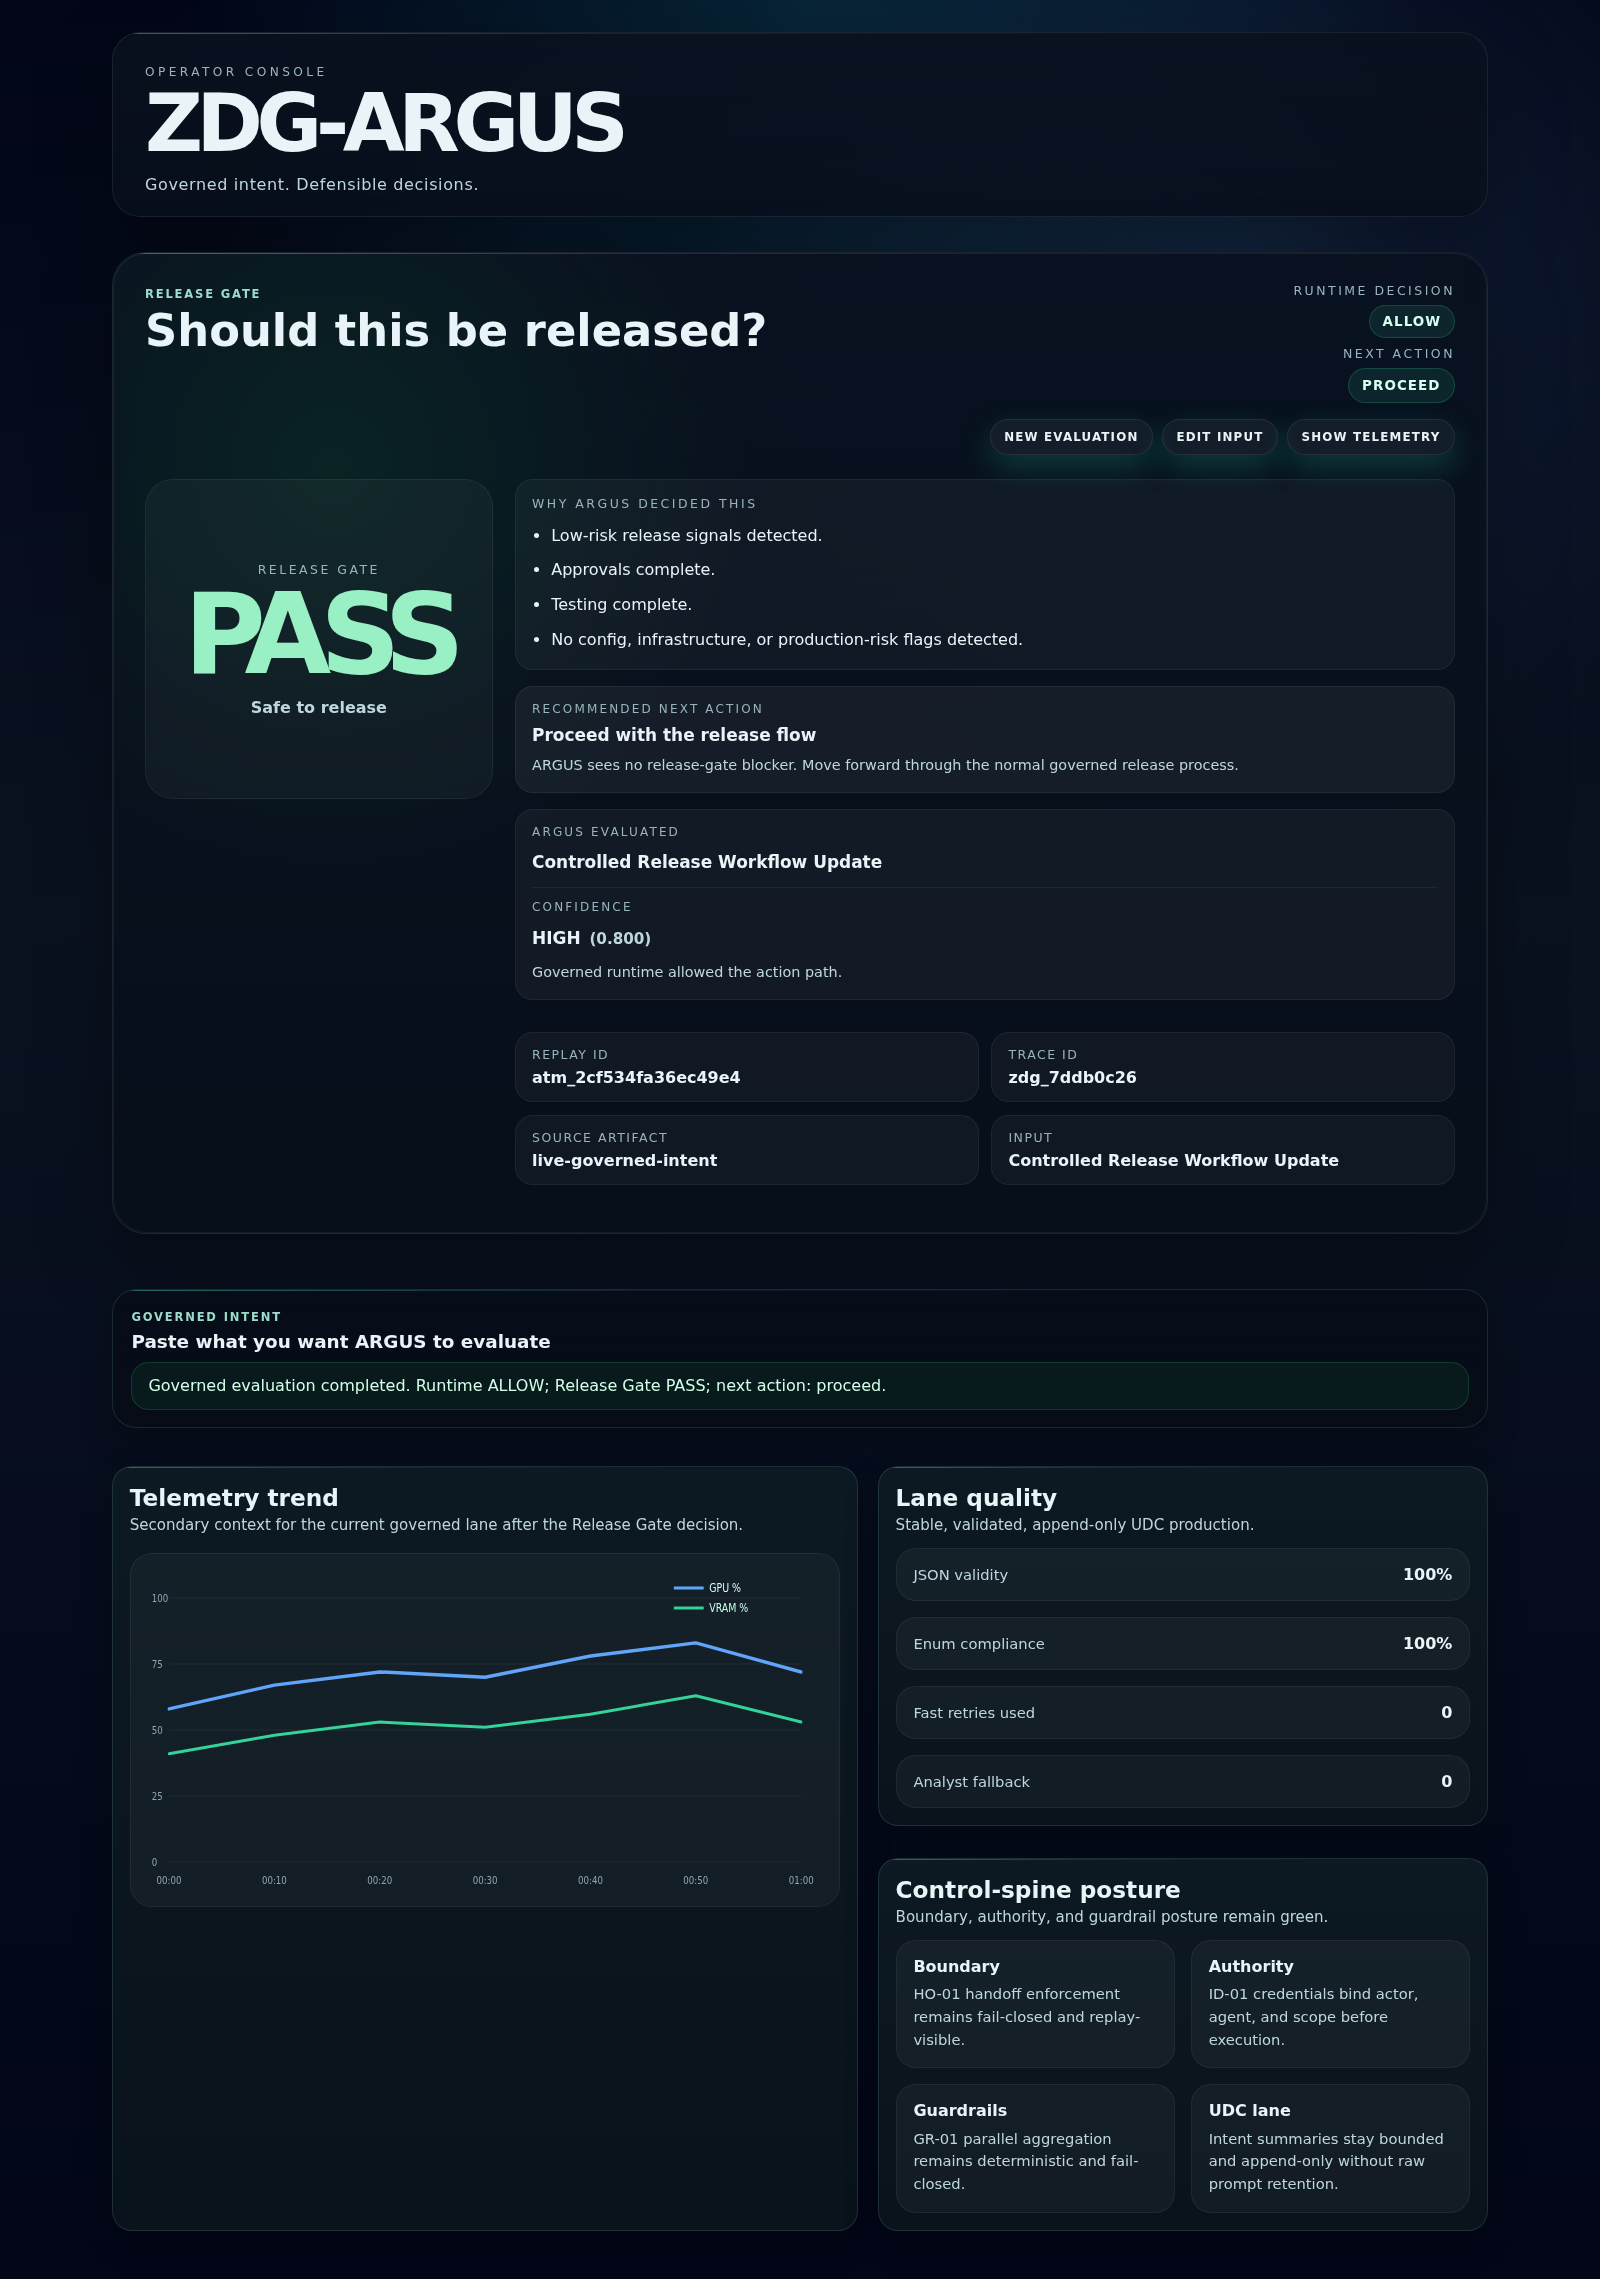The height and width of the screenshot is (2279, 1600).
Task: Click the ZDG-ARGUS console title
Action: pyautogui.click(x=383, y=122)
